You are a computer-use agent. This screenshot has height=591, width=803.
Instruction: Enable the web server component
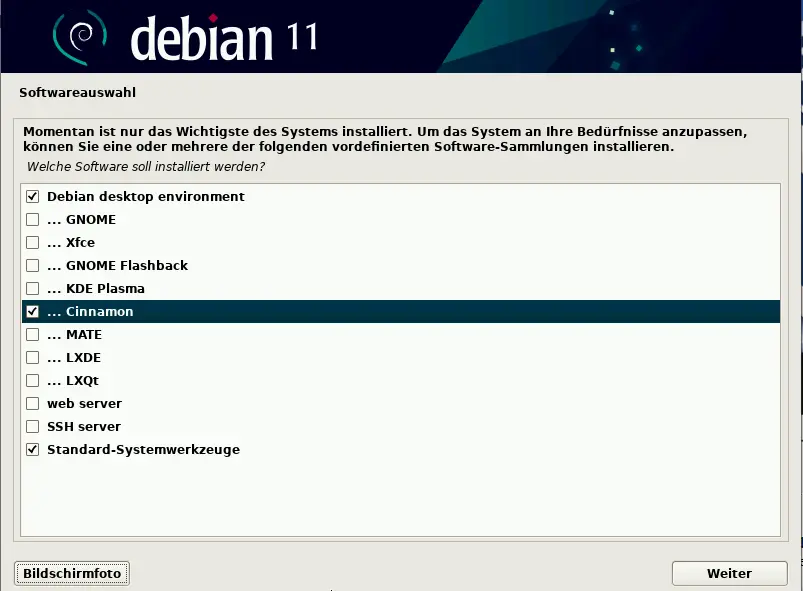32,403
